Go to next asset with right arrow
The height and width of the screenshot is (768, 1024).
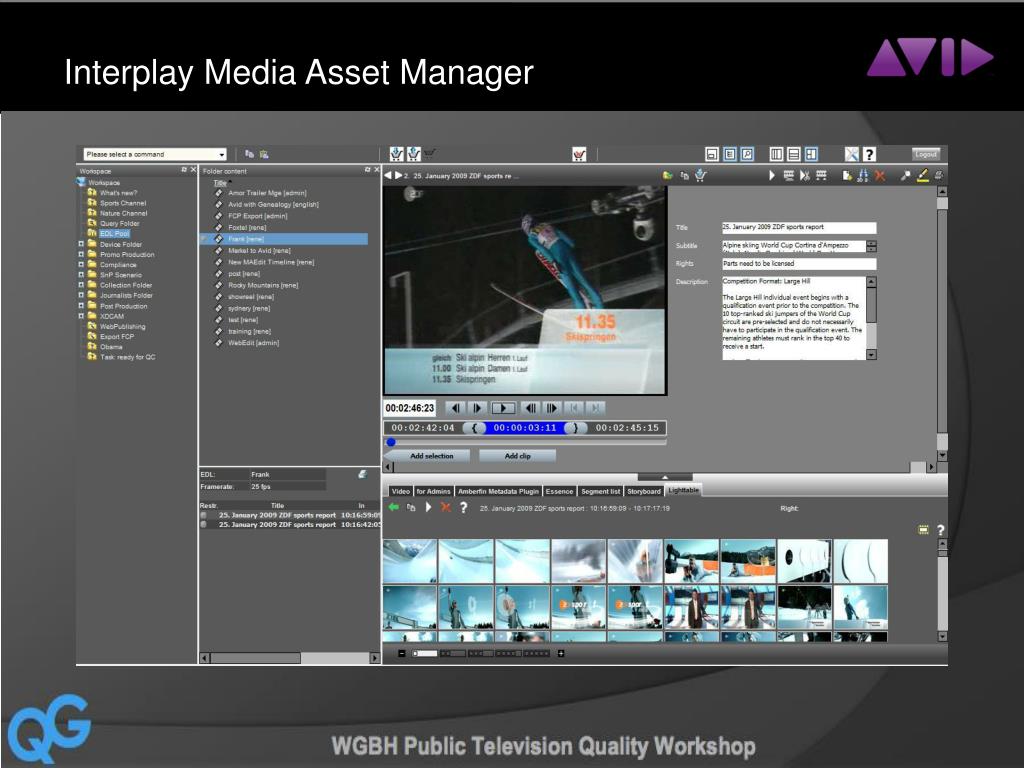[x=398, y=176]
